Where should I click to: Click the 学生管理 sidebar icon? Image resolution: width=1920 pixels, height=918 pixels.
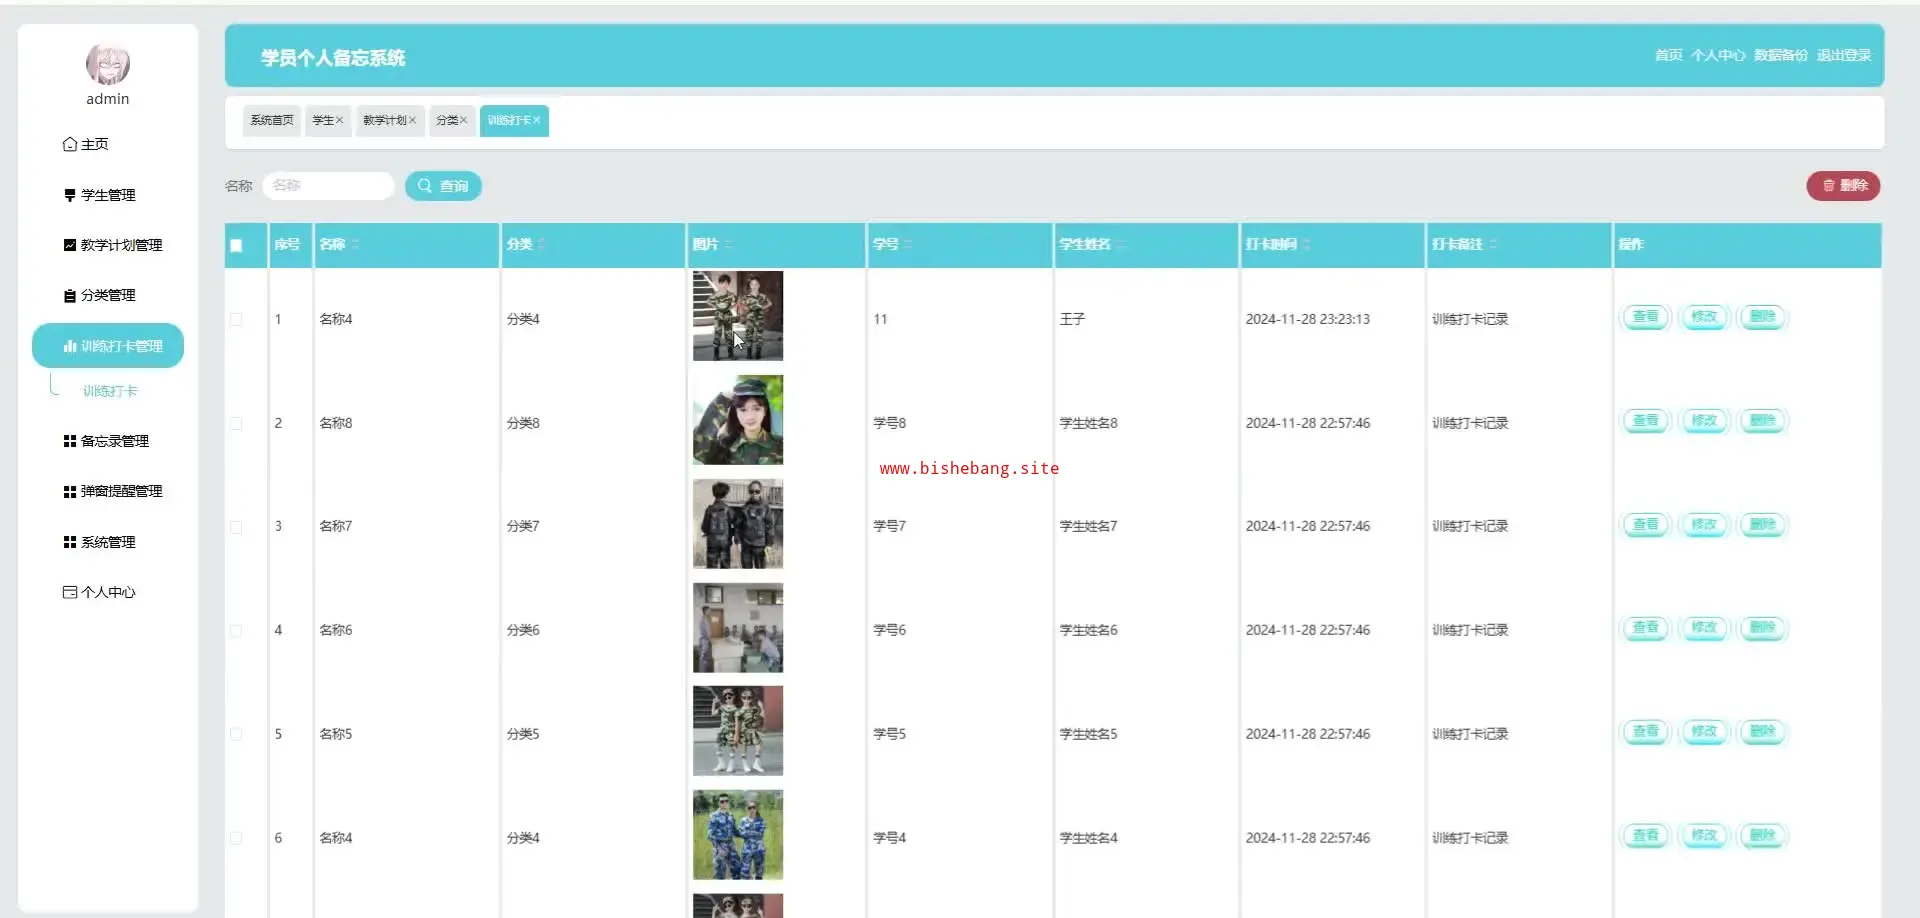pos(70,195)
